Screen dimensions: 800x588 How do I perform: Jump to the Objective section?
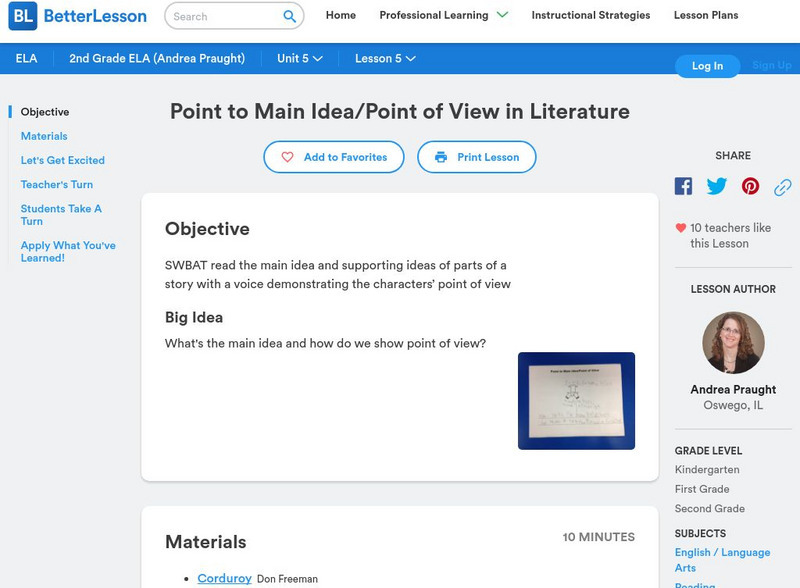point(45,112)
